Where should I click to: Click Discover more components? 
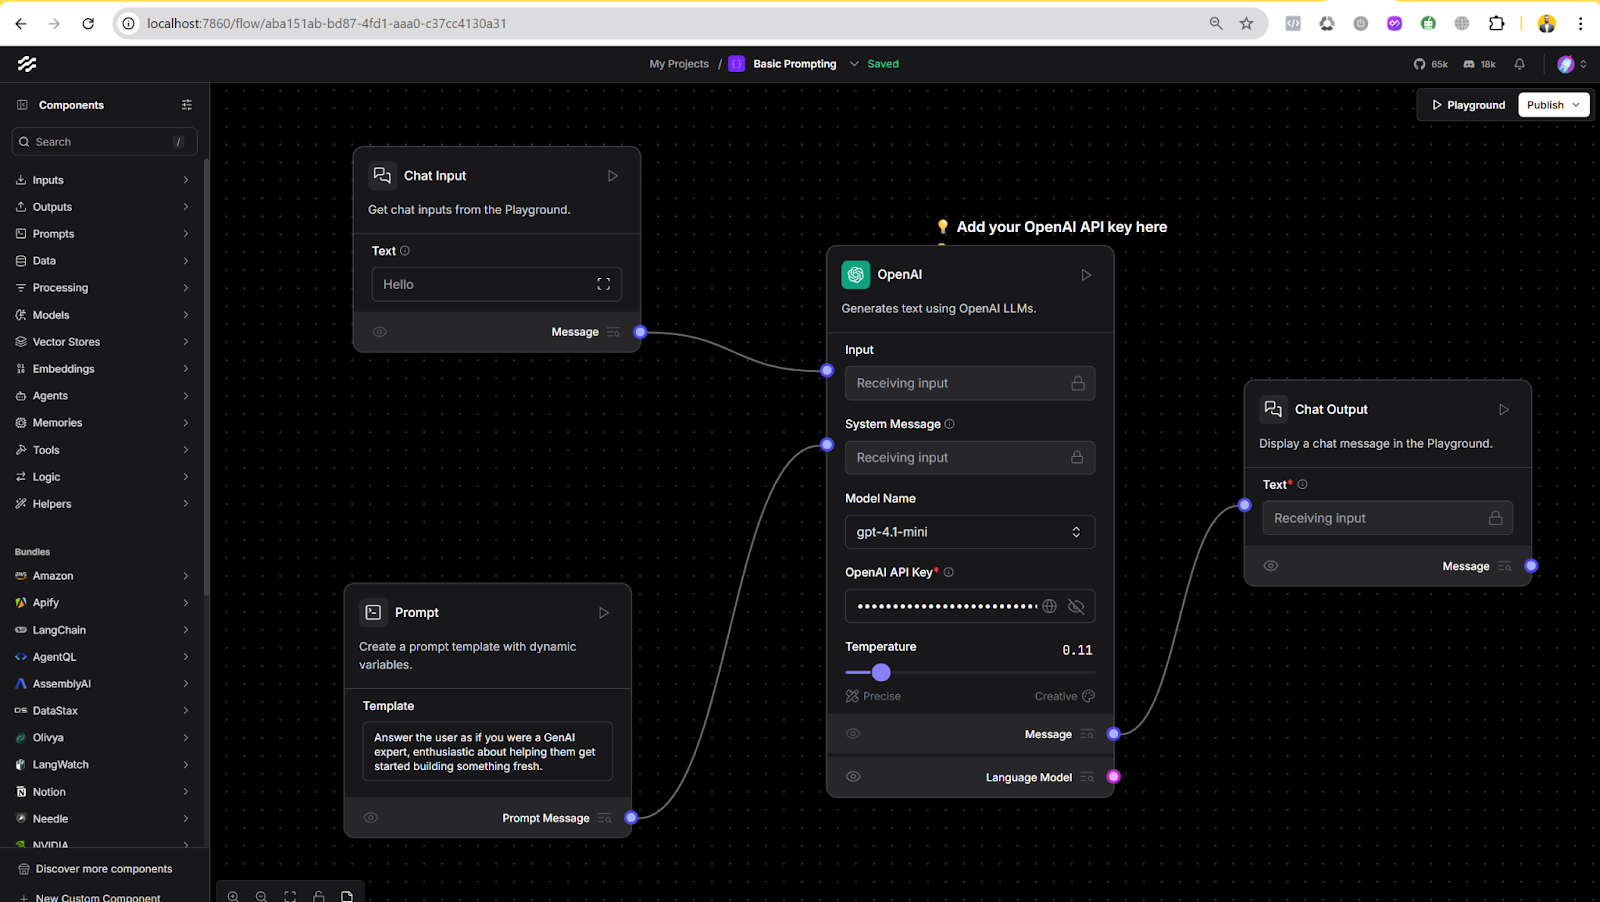pyautogui.click(x=104, y=869)
